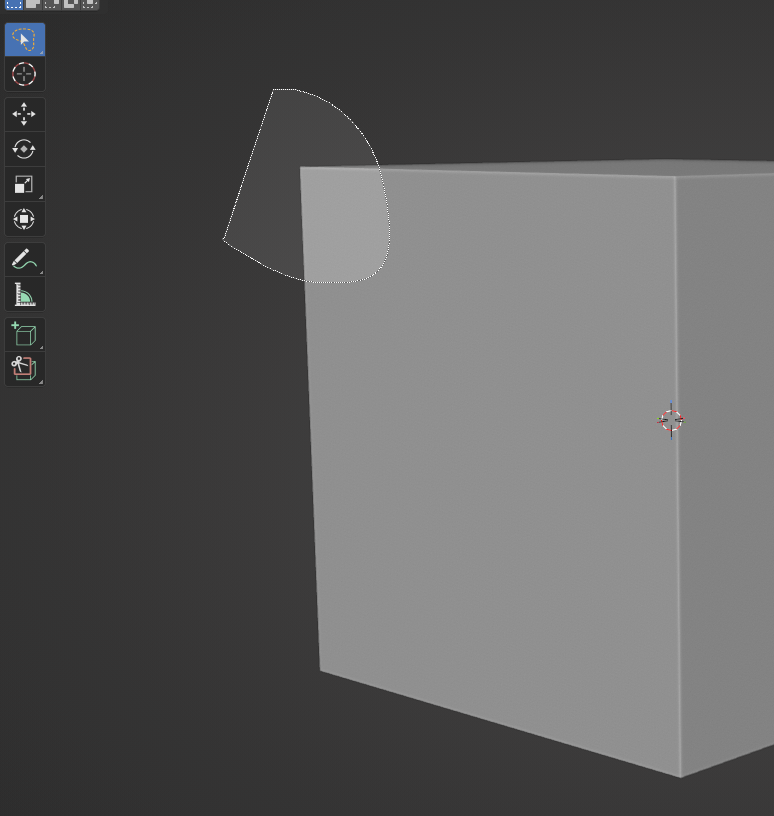This screenshot has width=774, height=816.
Task: Switch to Extend selection mode
Action: pyautogui.click(x=33, y=4)
